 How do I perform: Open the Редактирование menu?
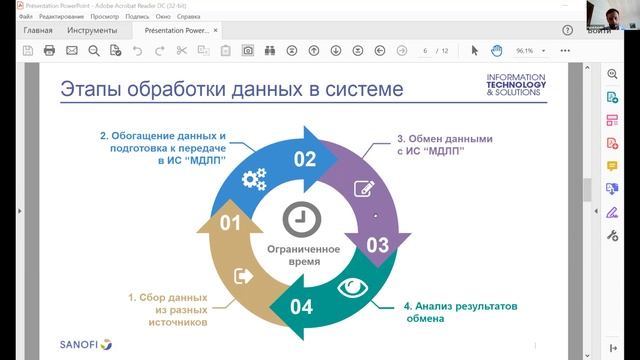click(61, 16)
